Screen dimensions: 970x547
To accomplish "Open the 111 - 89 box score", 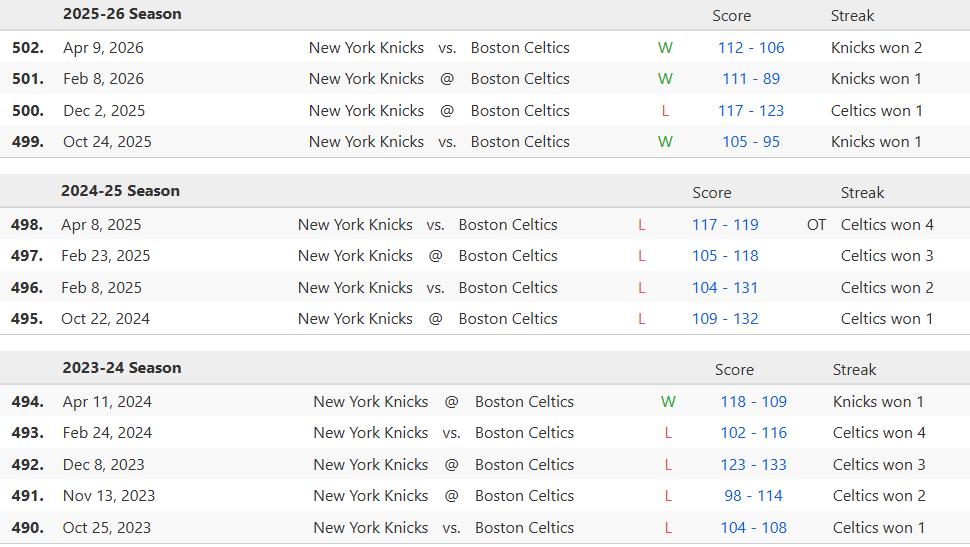I will pos(751,79).
